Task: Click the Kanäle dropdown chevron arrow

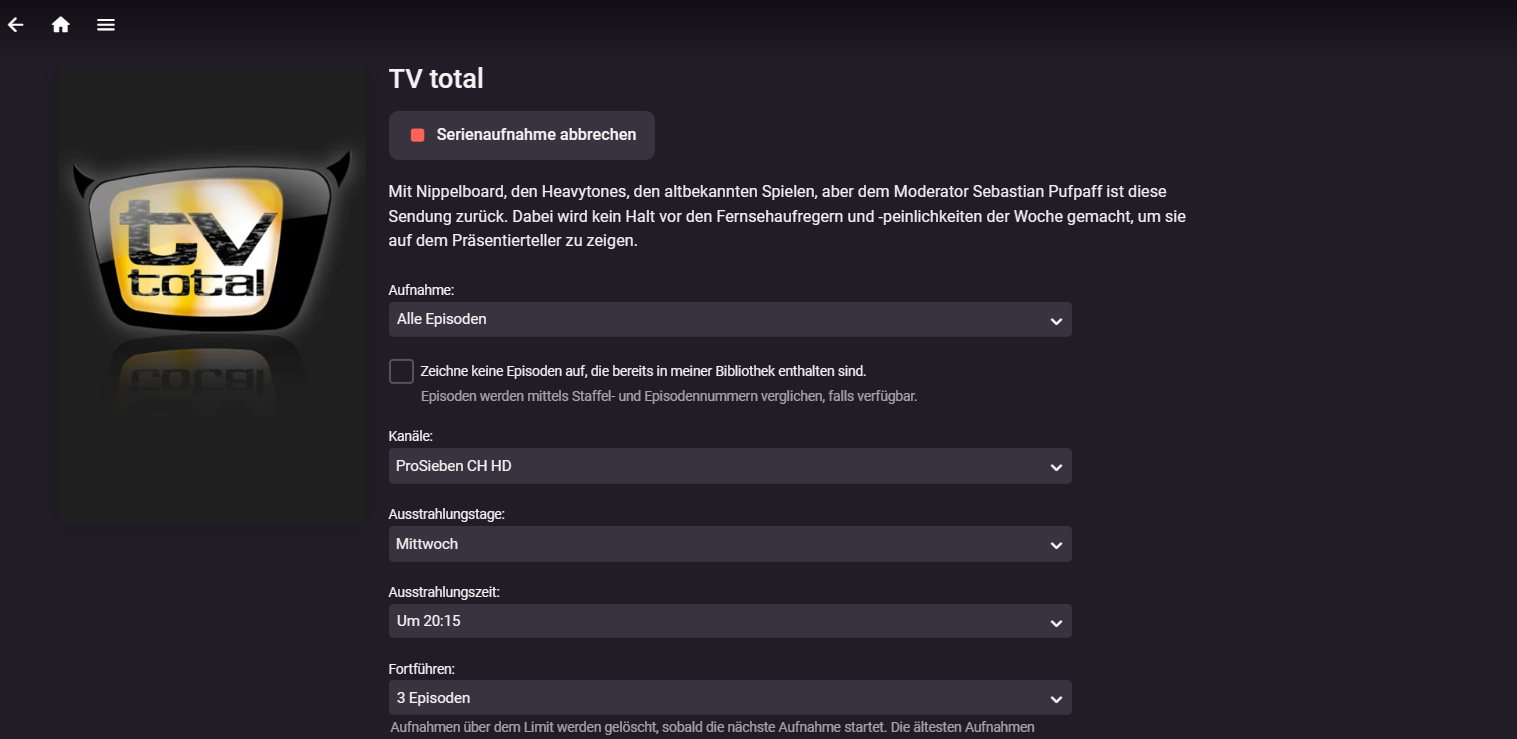Action: 1056,467
